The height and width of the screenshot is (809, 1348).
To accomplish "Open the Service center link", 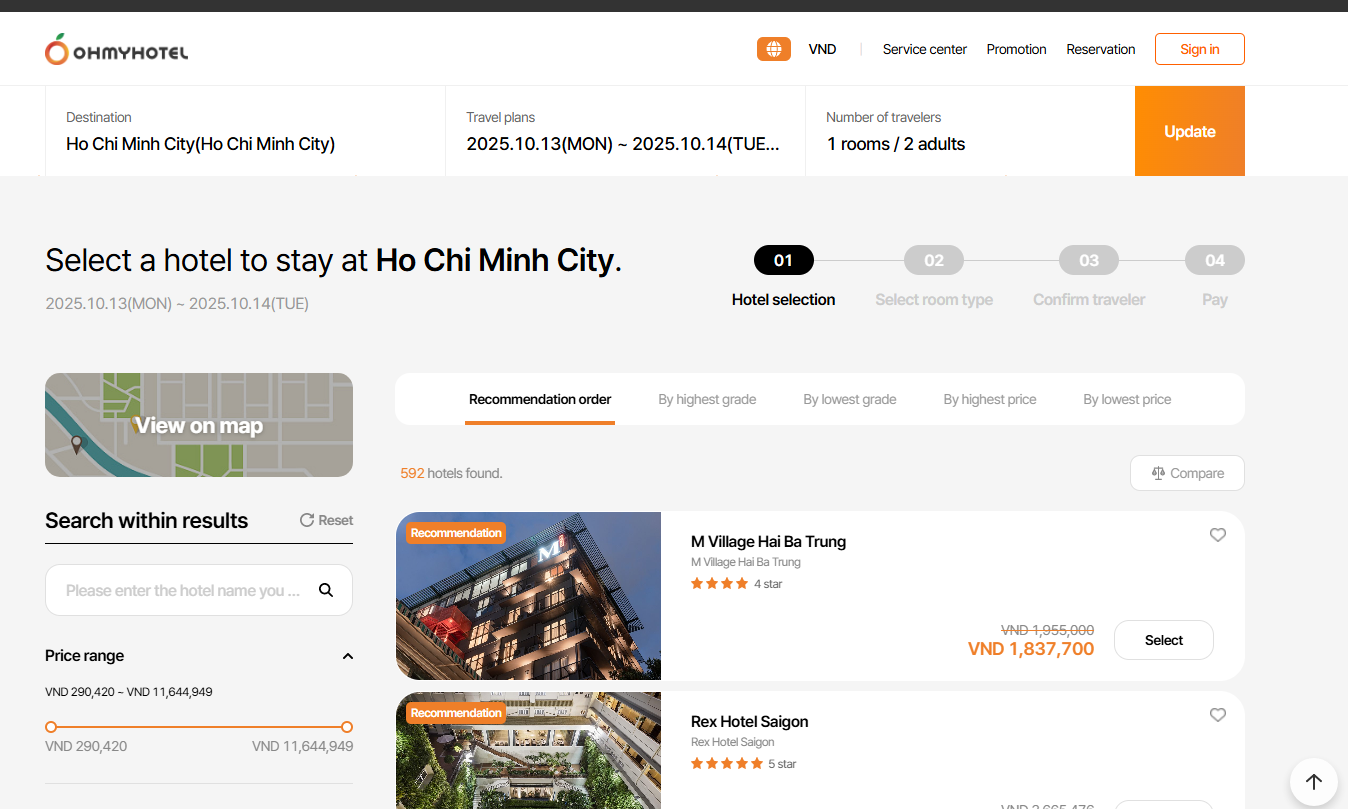I will [x=925, y=49].
